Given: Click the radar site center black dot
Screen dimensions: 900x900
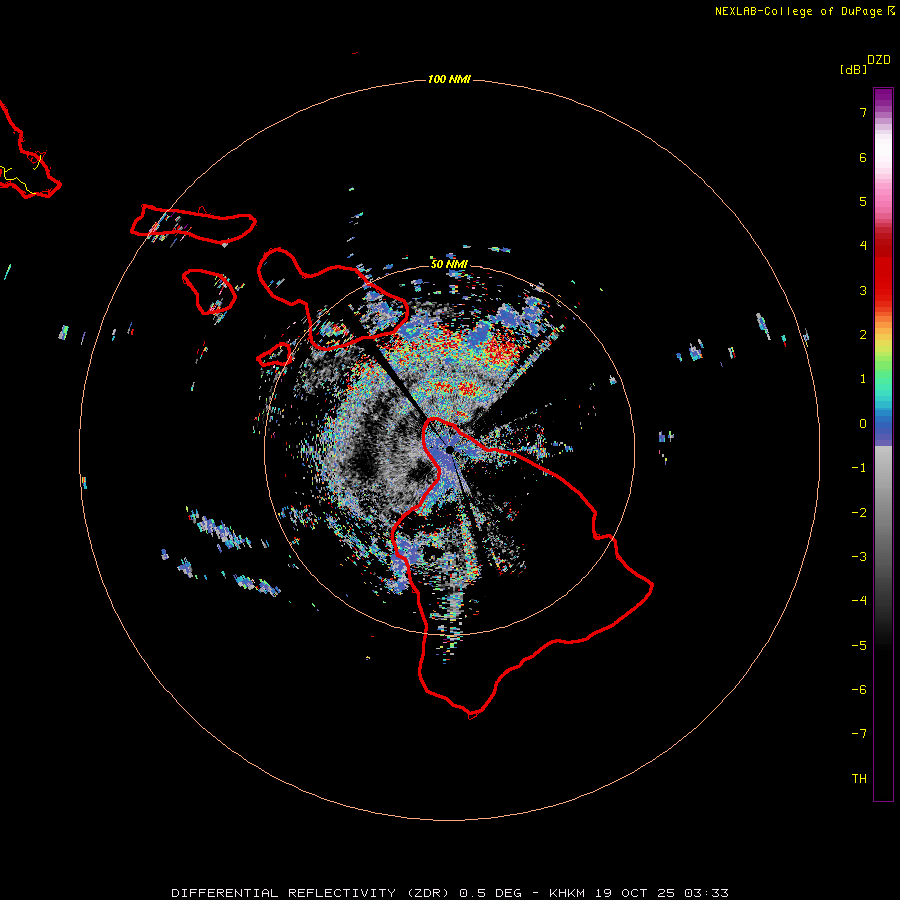Looking at the screenshot, I should pos(450,449).
